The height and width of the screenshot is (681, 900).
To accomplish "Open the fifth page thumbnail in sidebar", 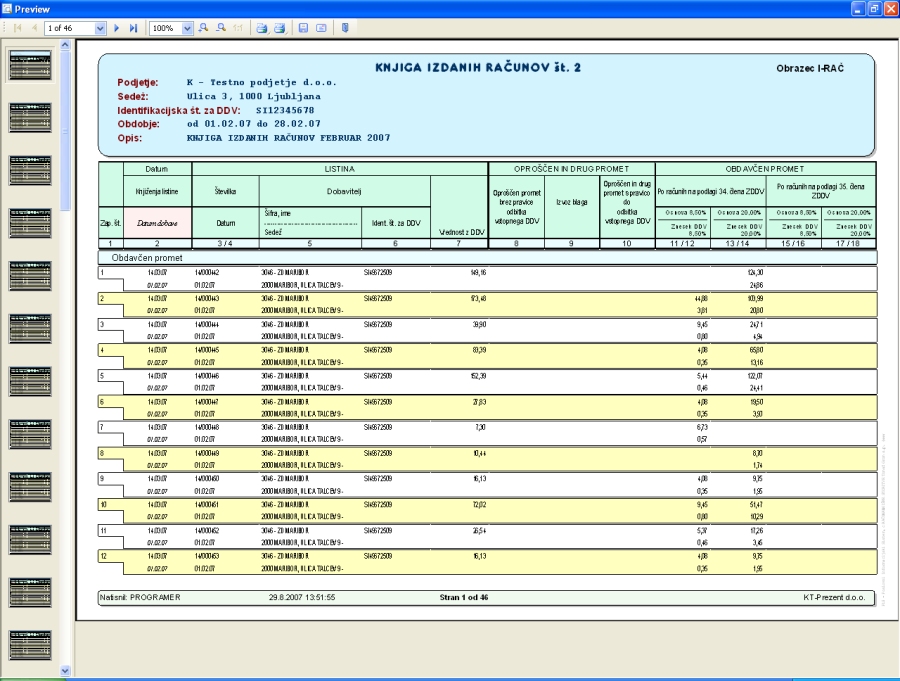I will point(30,276).
